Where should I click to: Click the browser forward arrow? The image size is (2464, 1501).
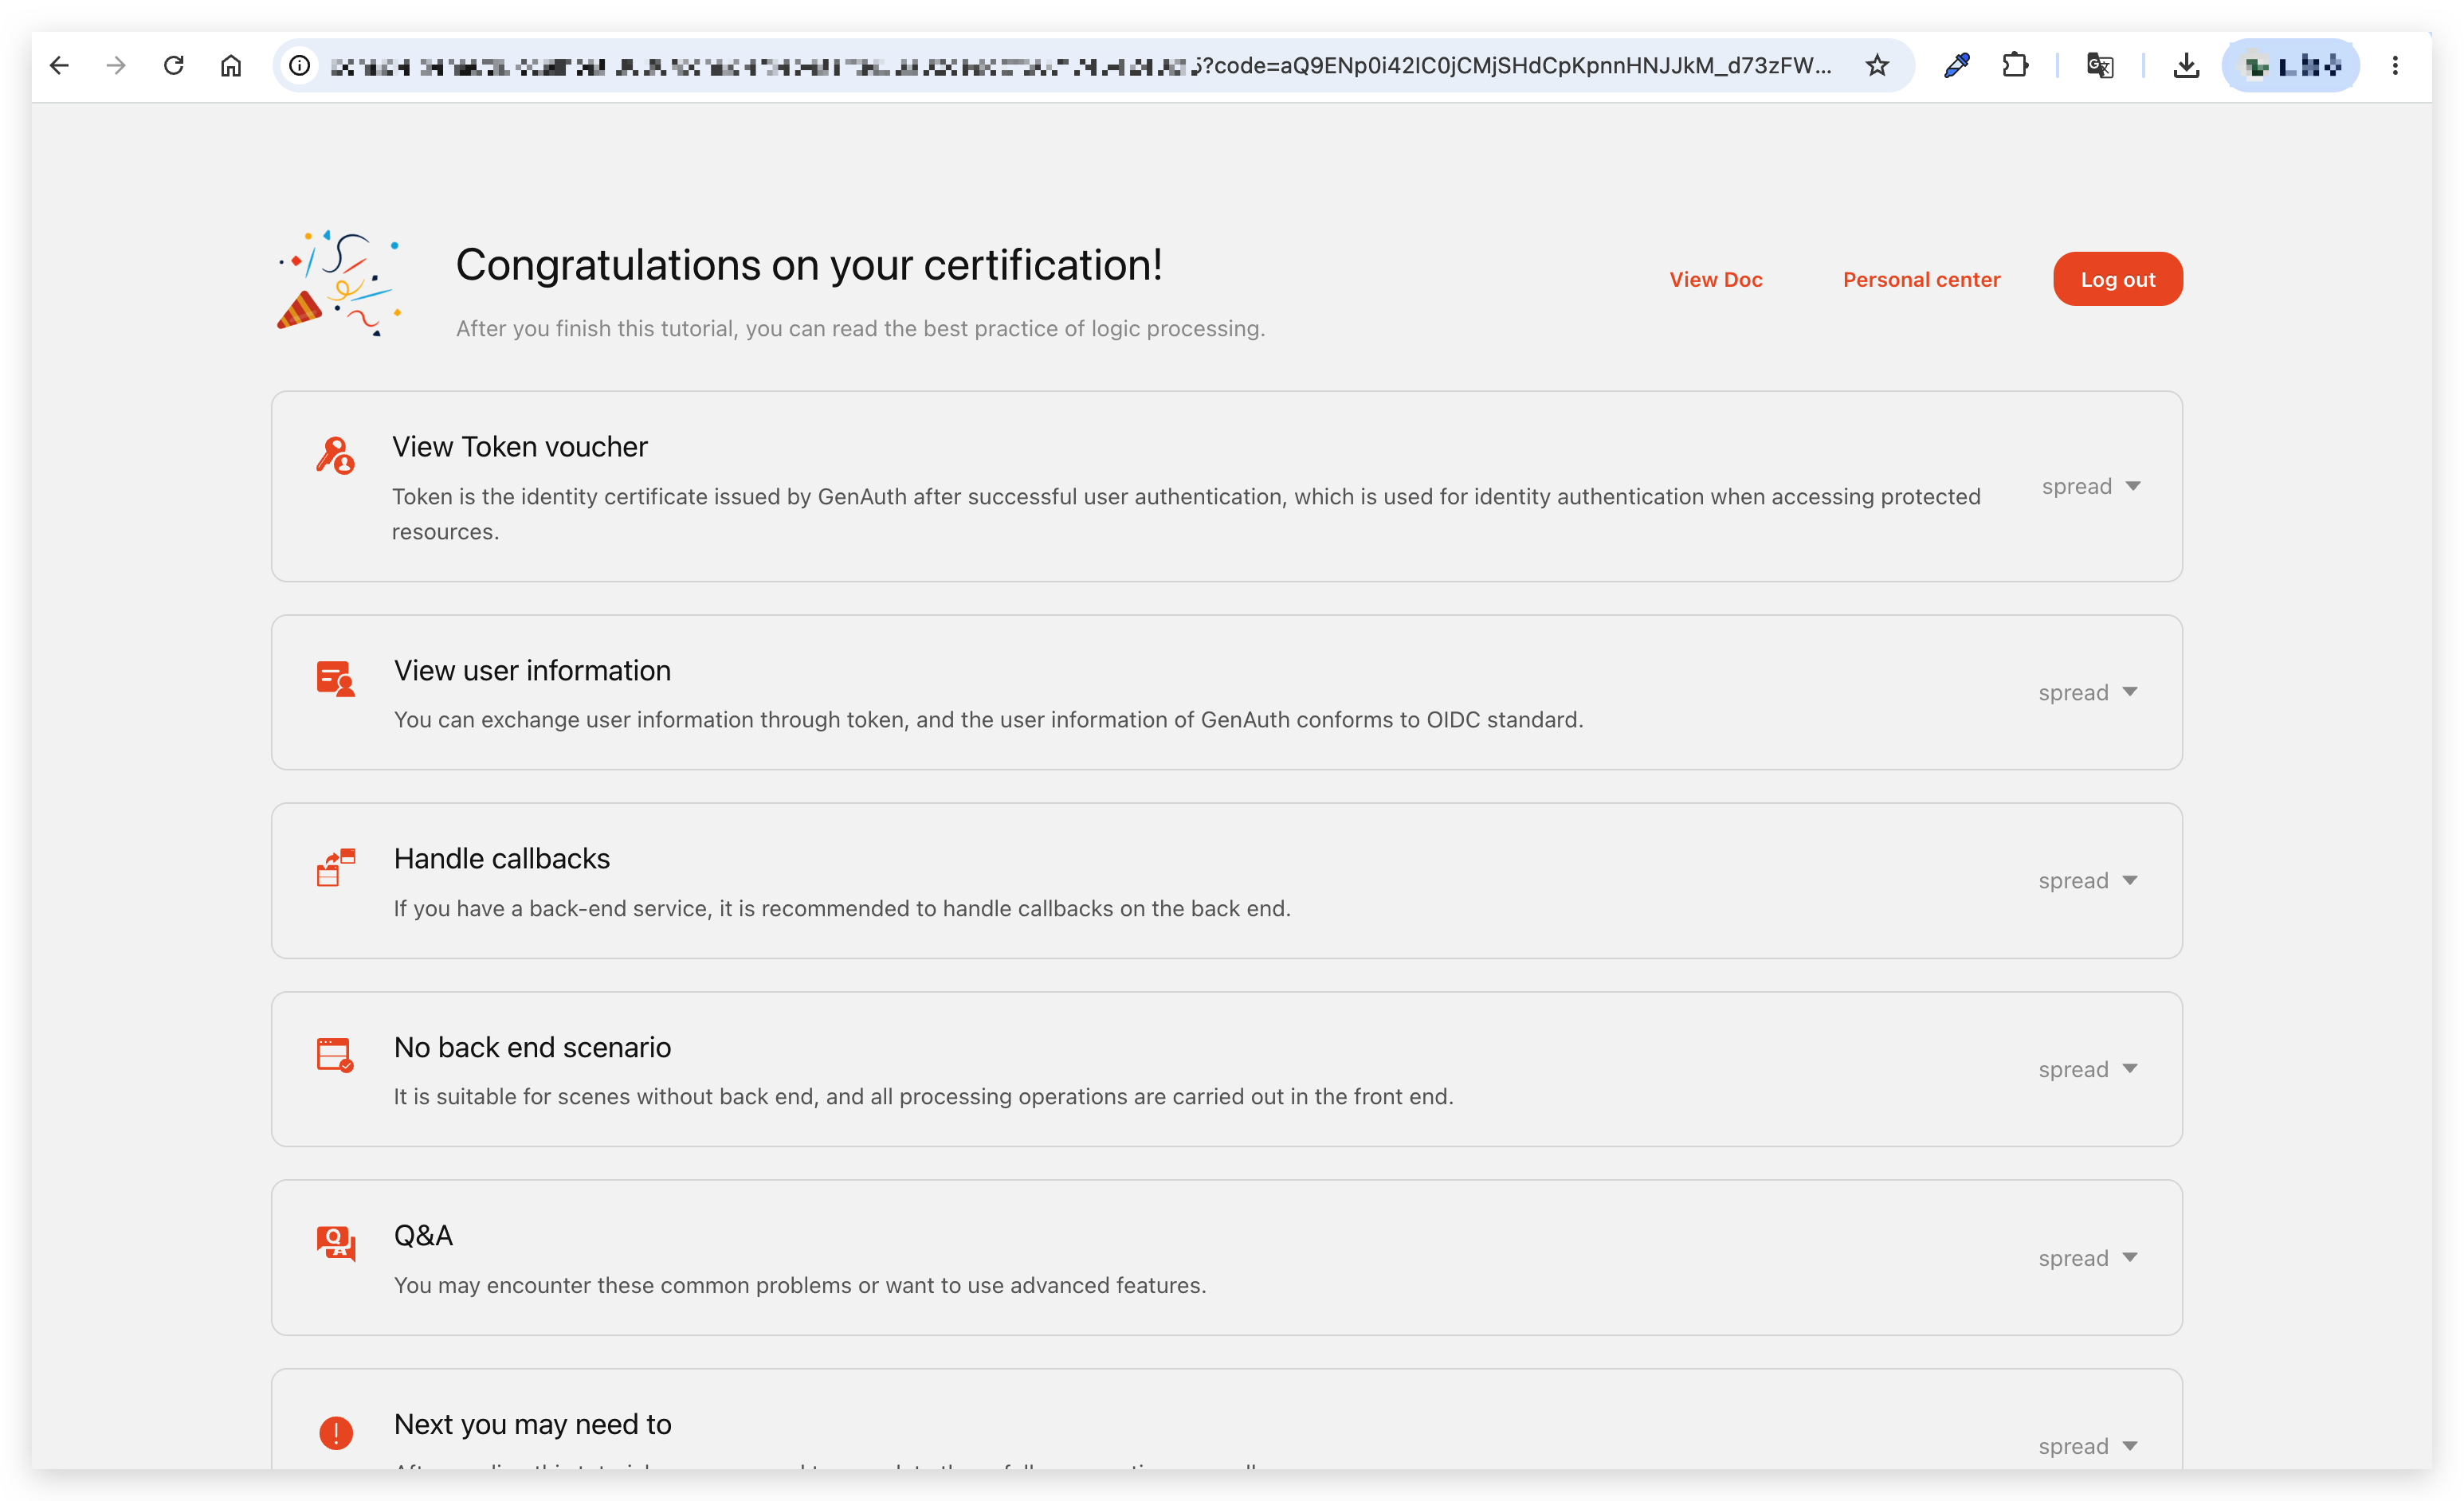pos(116,66)
